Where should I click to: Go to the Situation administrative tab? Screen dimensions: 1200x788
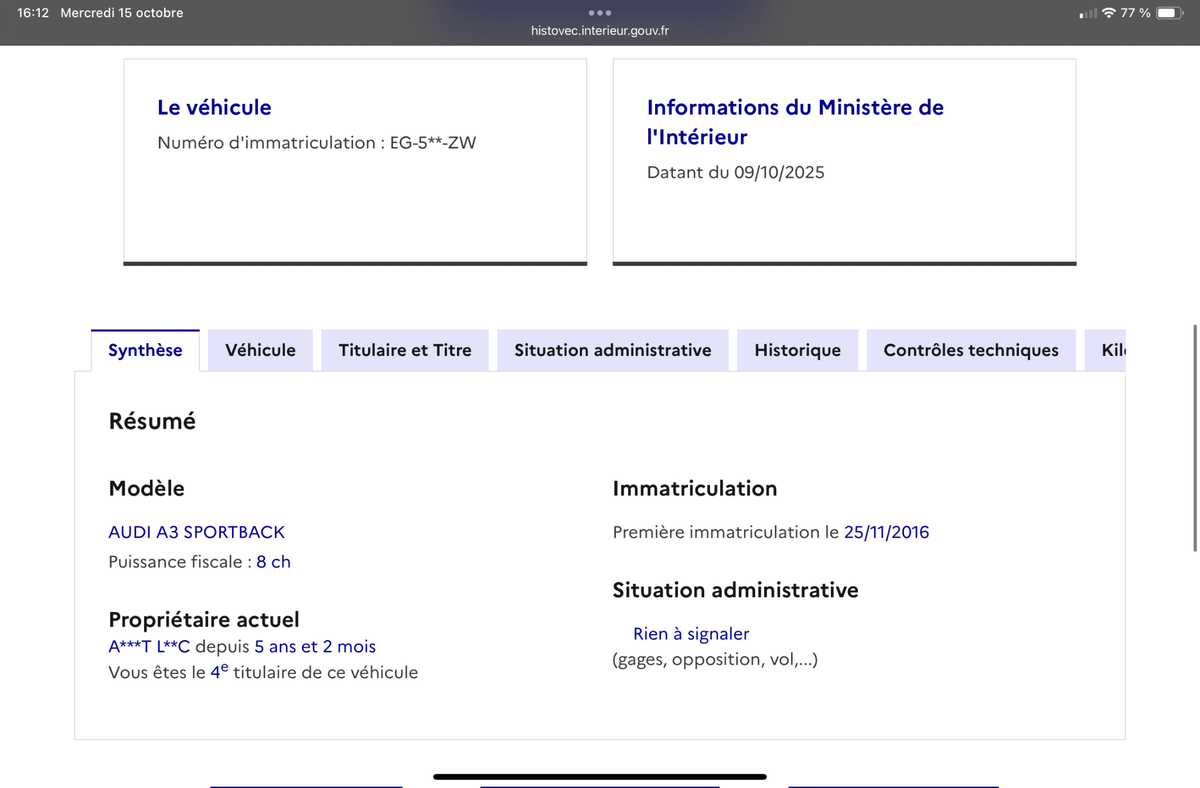612,350
